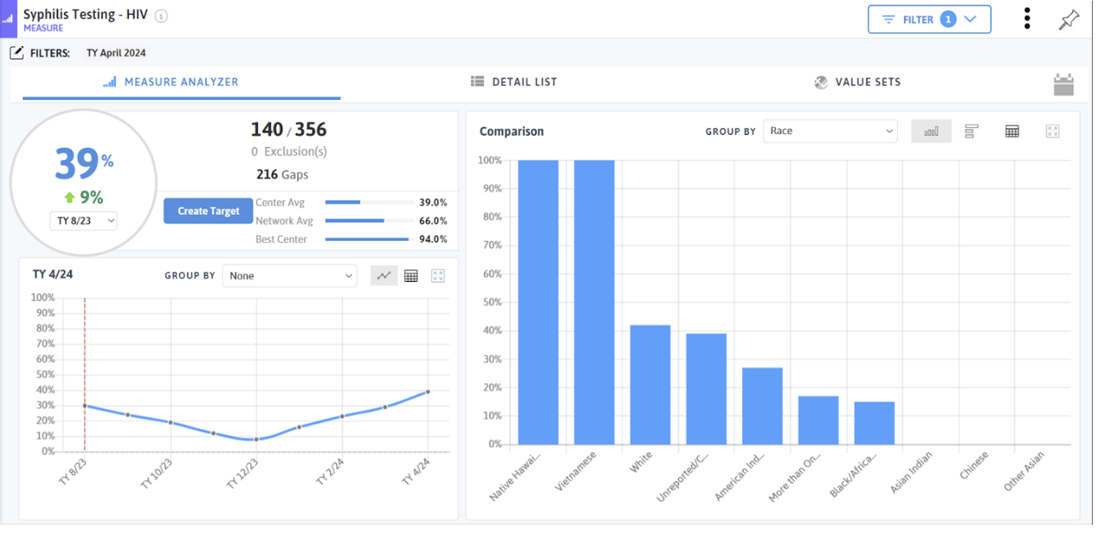1100x534 pixels.
Task: Click the 0 Exclusion(s) text
Action: [288, 152]
